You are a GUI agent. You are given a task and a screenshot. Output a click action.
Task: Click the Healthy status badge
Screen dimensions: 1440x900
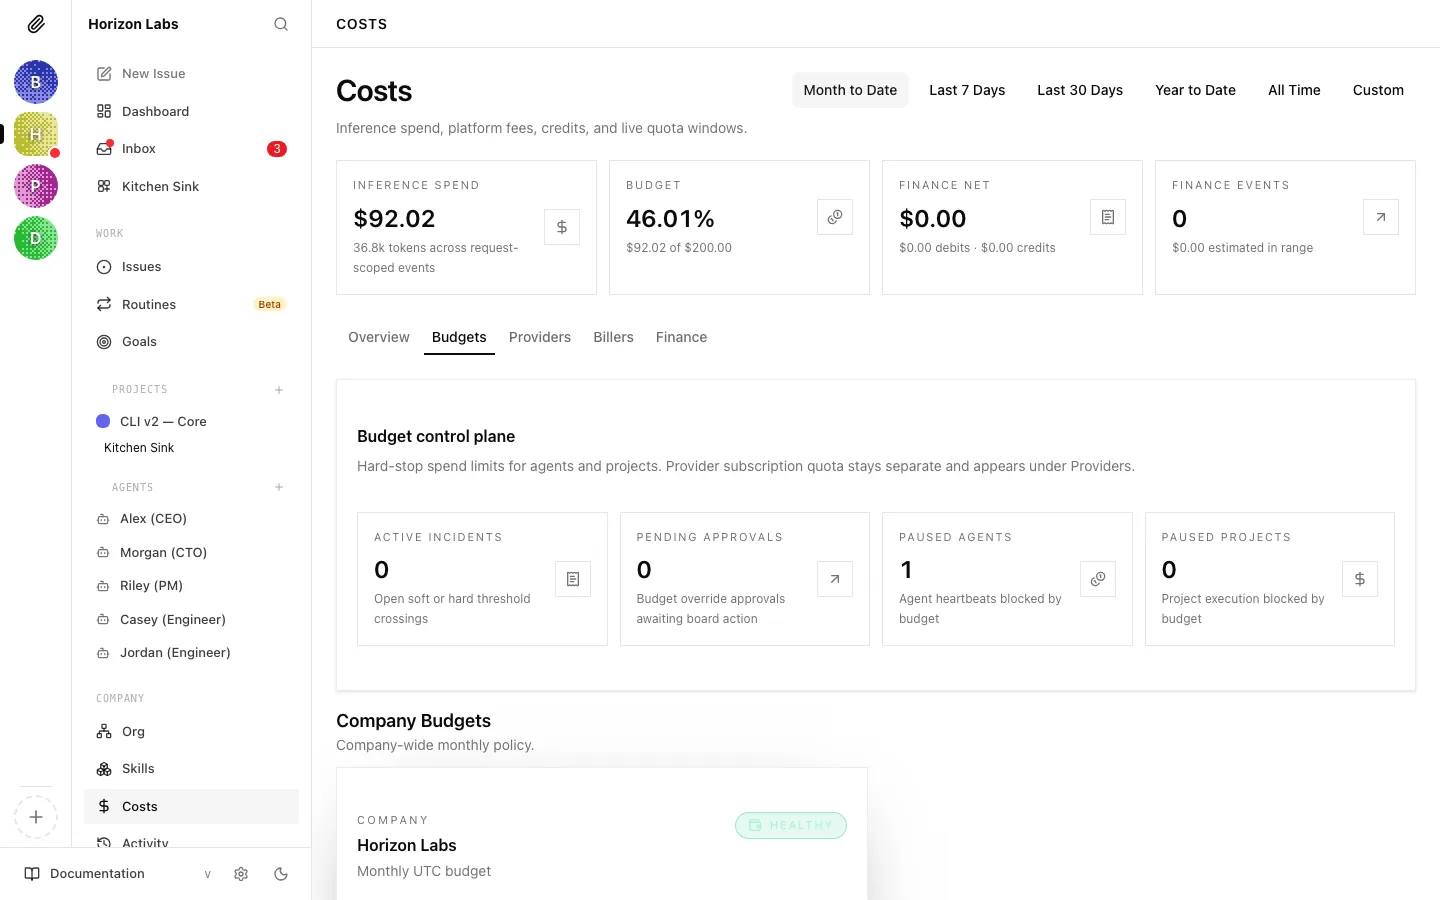[791, 825]
